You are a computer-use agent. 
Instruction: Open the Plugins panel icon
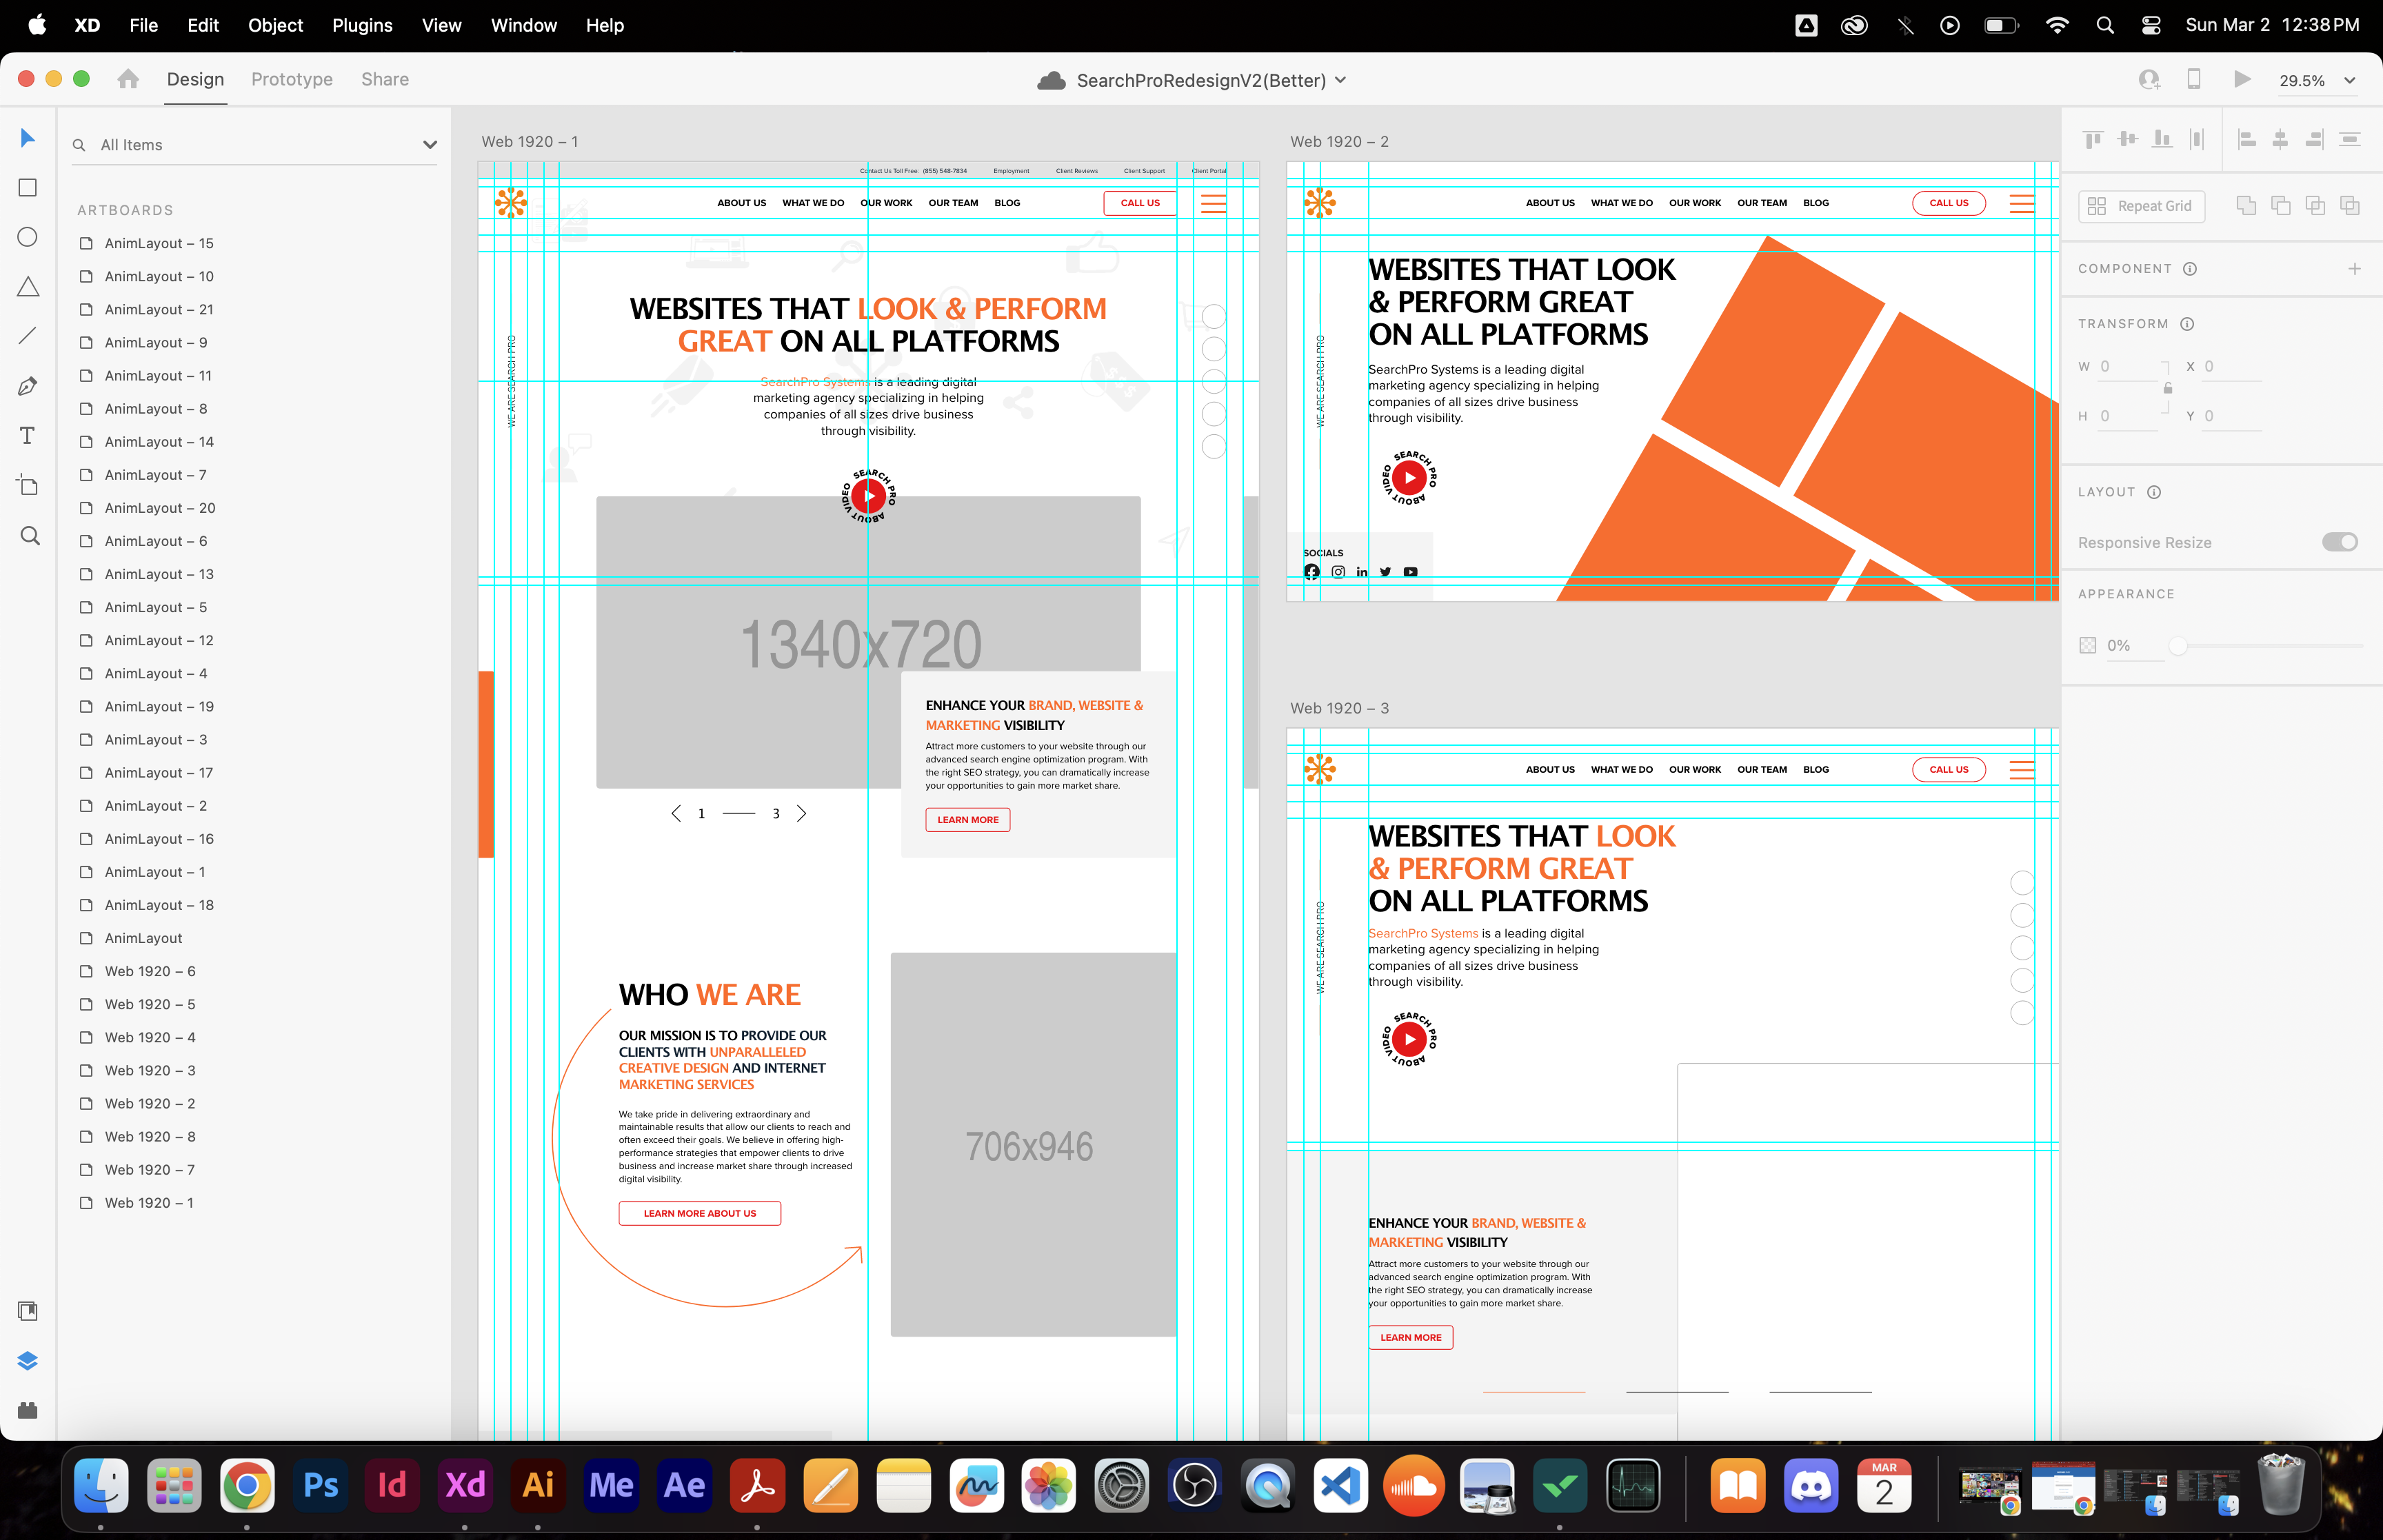tap(28, 1410)
